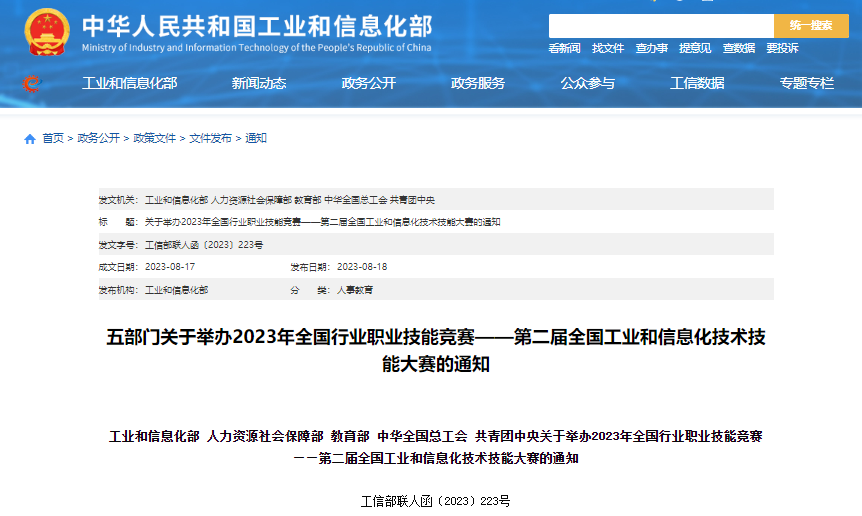862x516 pixels.
Task: Open the 工信数据 navigation menu
Action: coord(697,84)
